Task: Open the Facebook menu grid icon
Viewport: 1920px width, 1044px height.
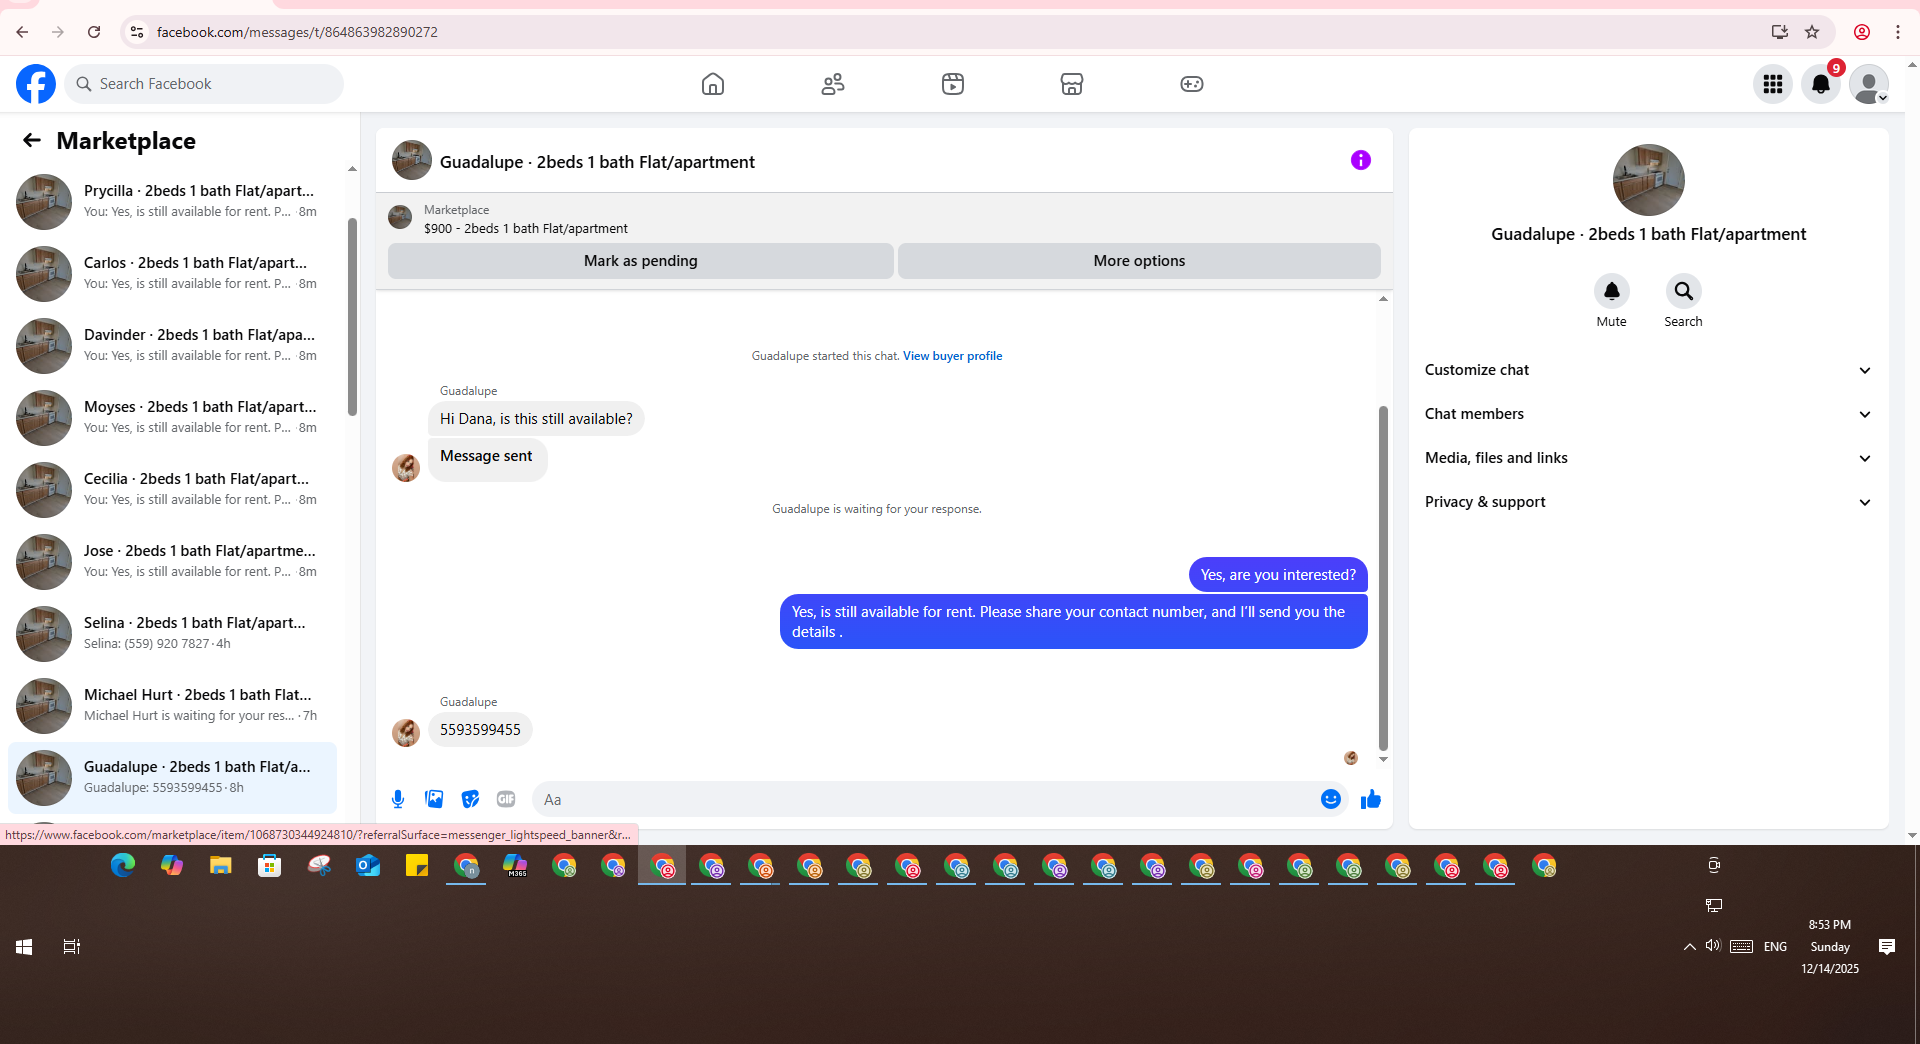Action: [x=1773, y=84]
